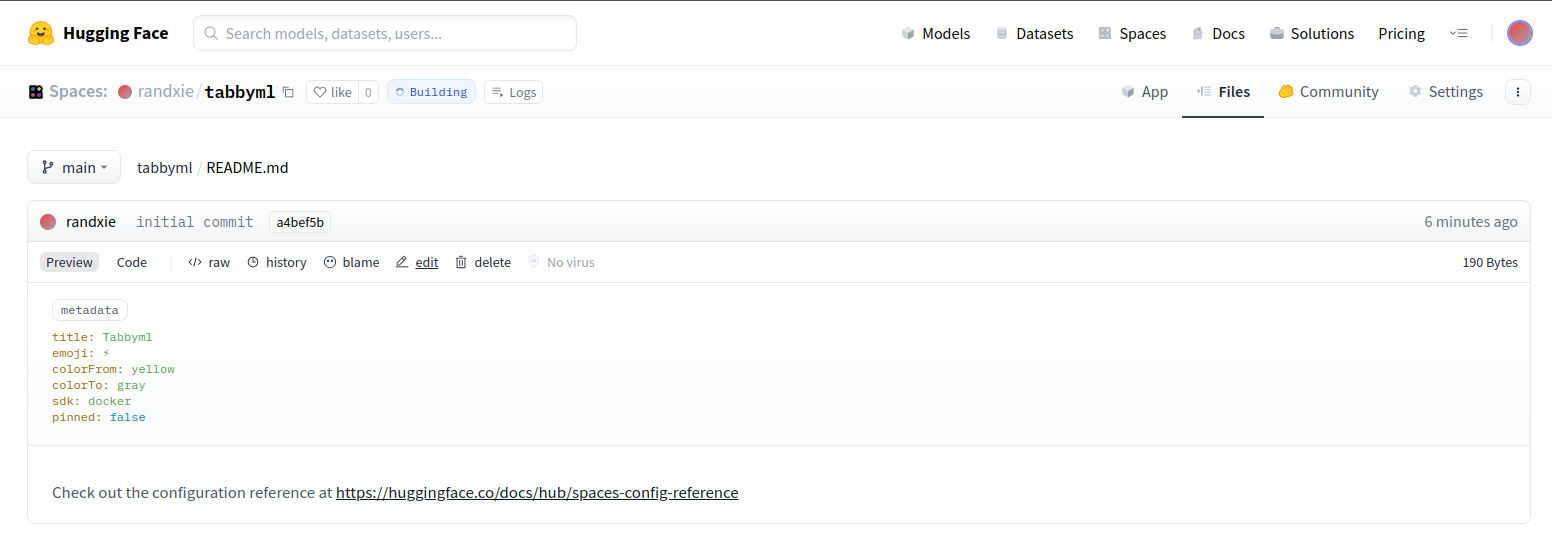The image size is (1552, 546).
Task: Open the tabbyml space name link
Action: coord(240,92)
